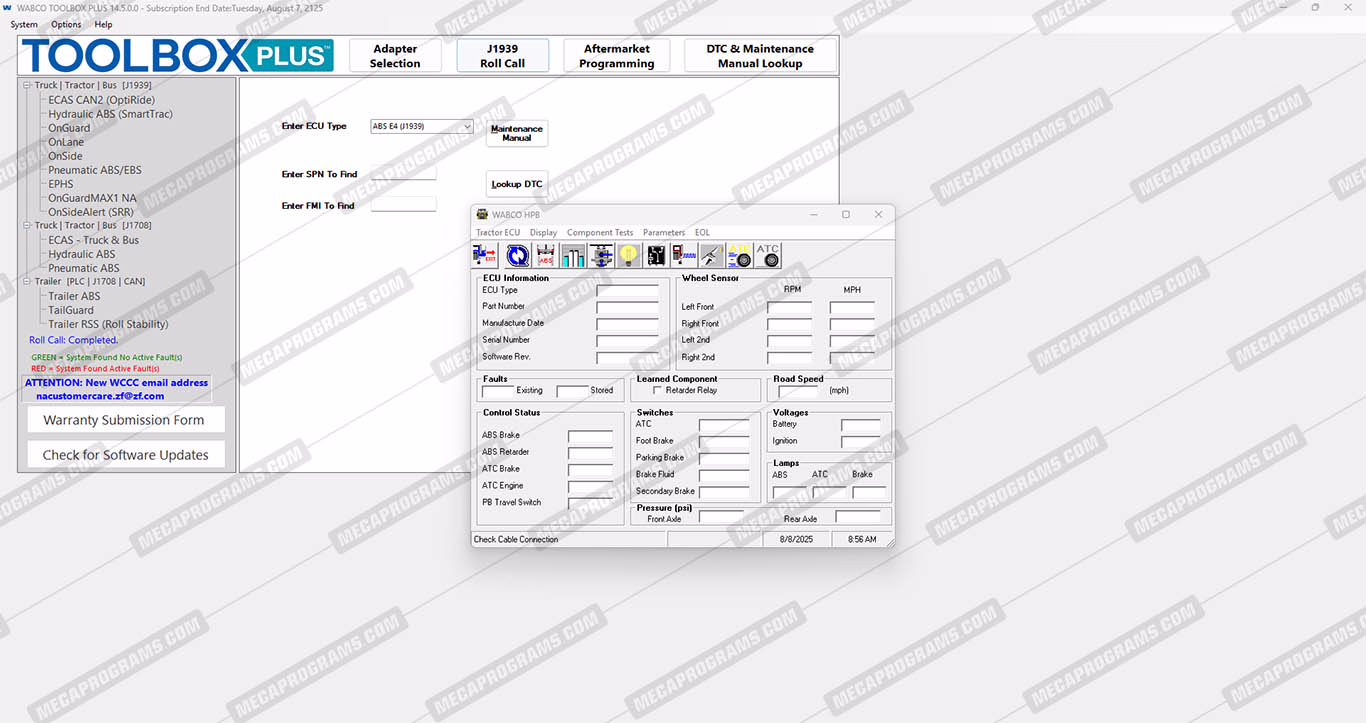
Task: Click the Lookup DTC button
Action: 517,184
